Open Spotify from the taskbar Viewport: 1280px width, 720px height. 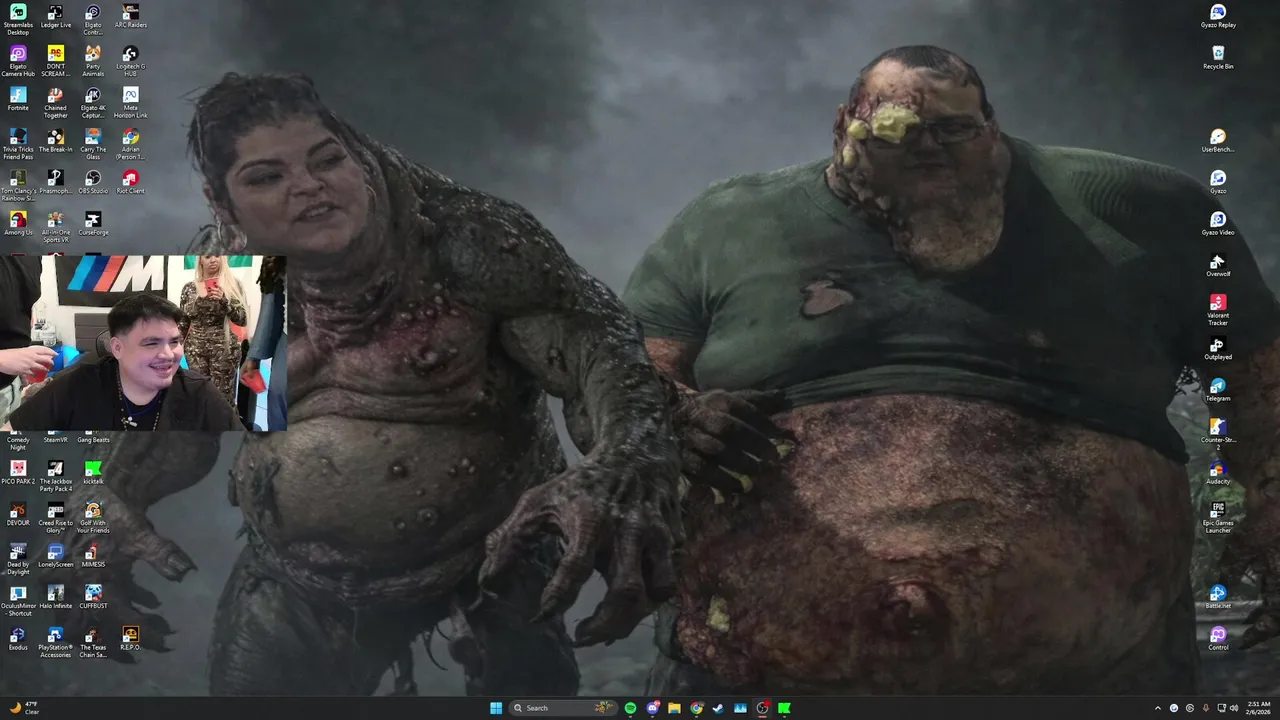coord(630,708)
